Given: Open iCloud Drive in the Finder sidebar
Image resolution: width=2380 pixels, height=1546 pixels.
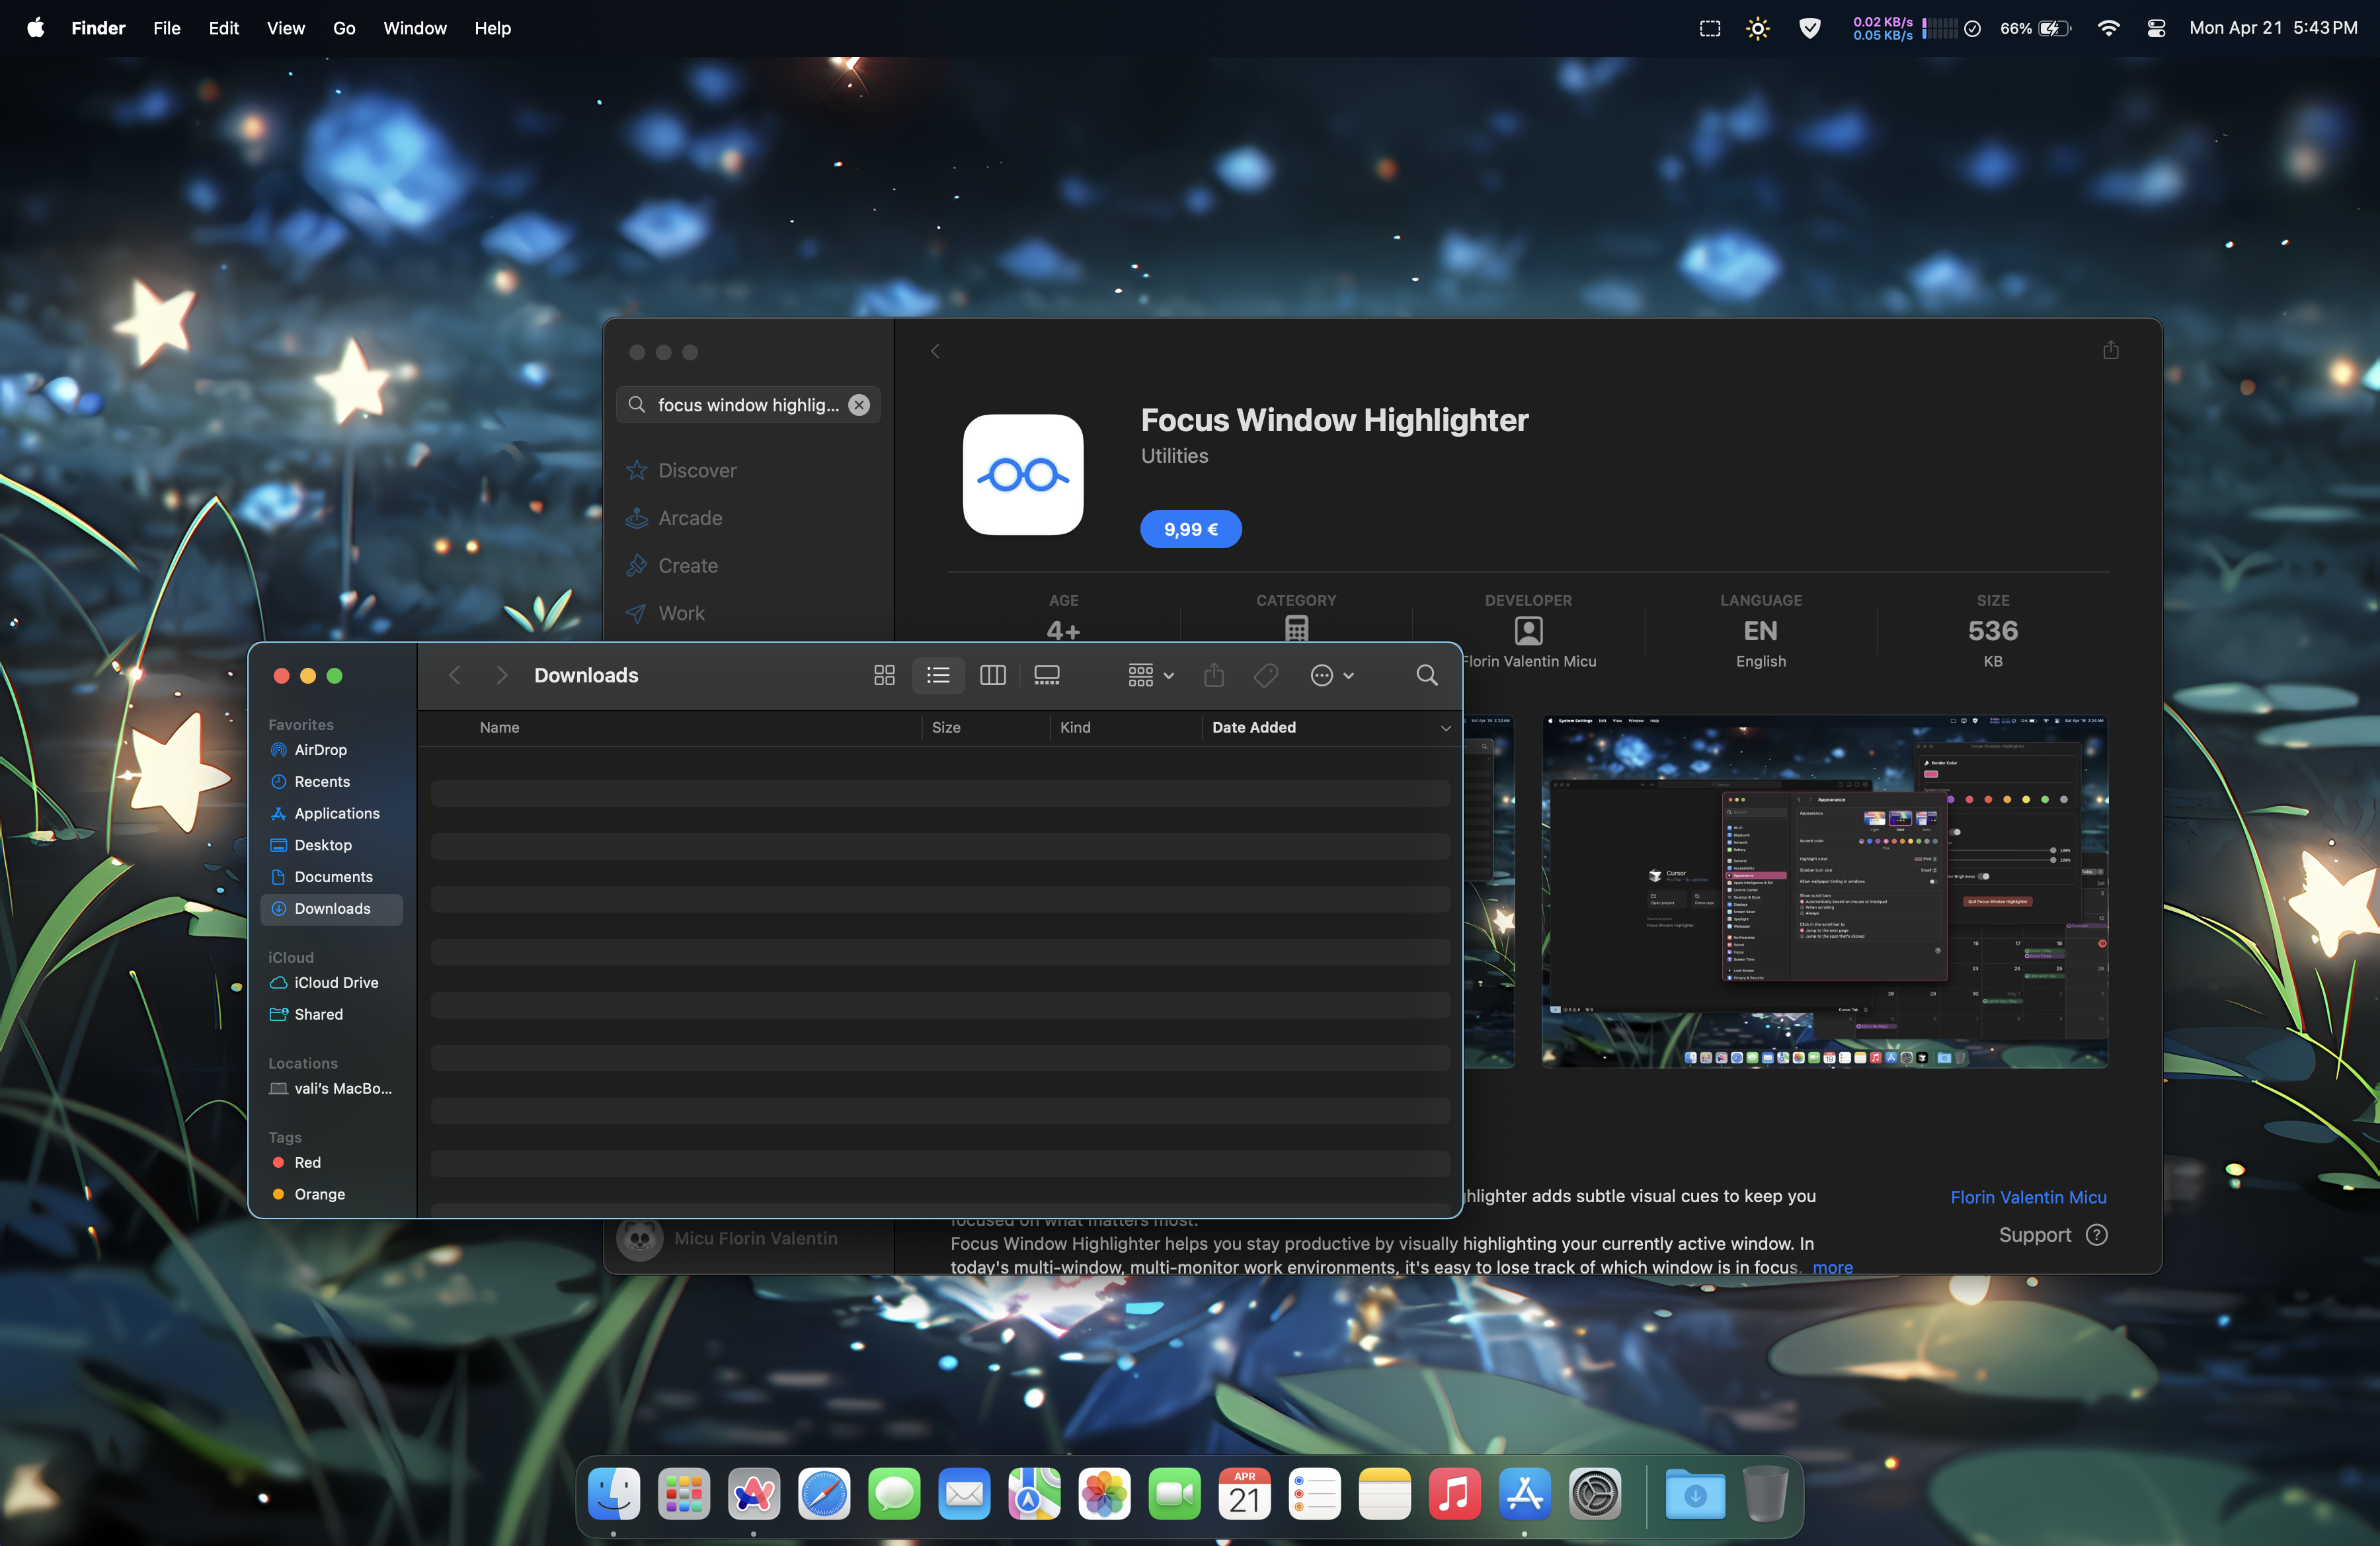Looking at the screenshot, I should 332,983.
